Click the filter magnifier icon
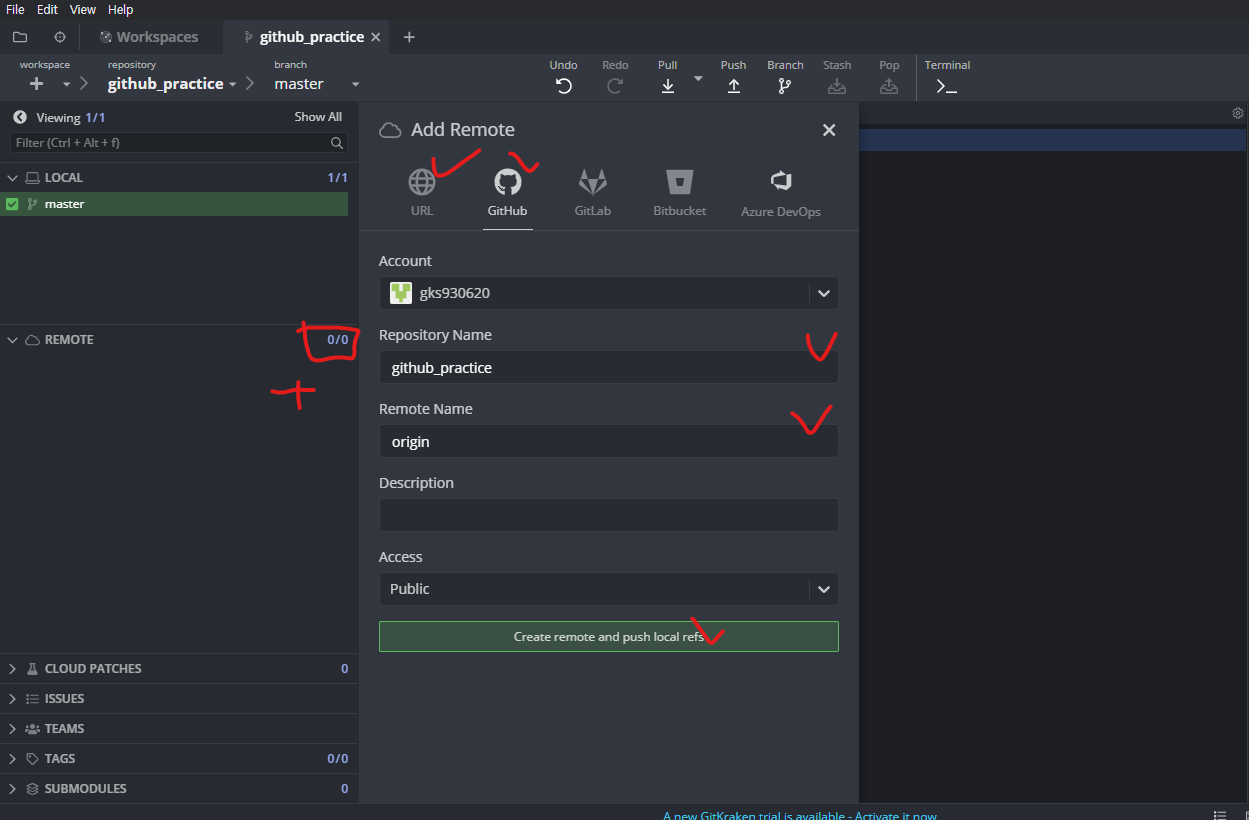The height and width of the screenshot is (820, 1249). 337,143
